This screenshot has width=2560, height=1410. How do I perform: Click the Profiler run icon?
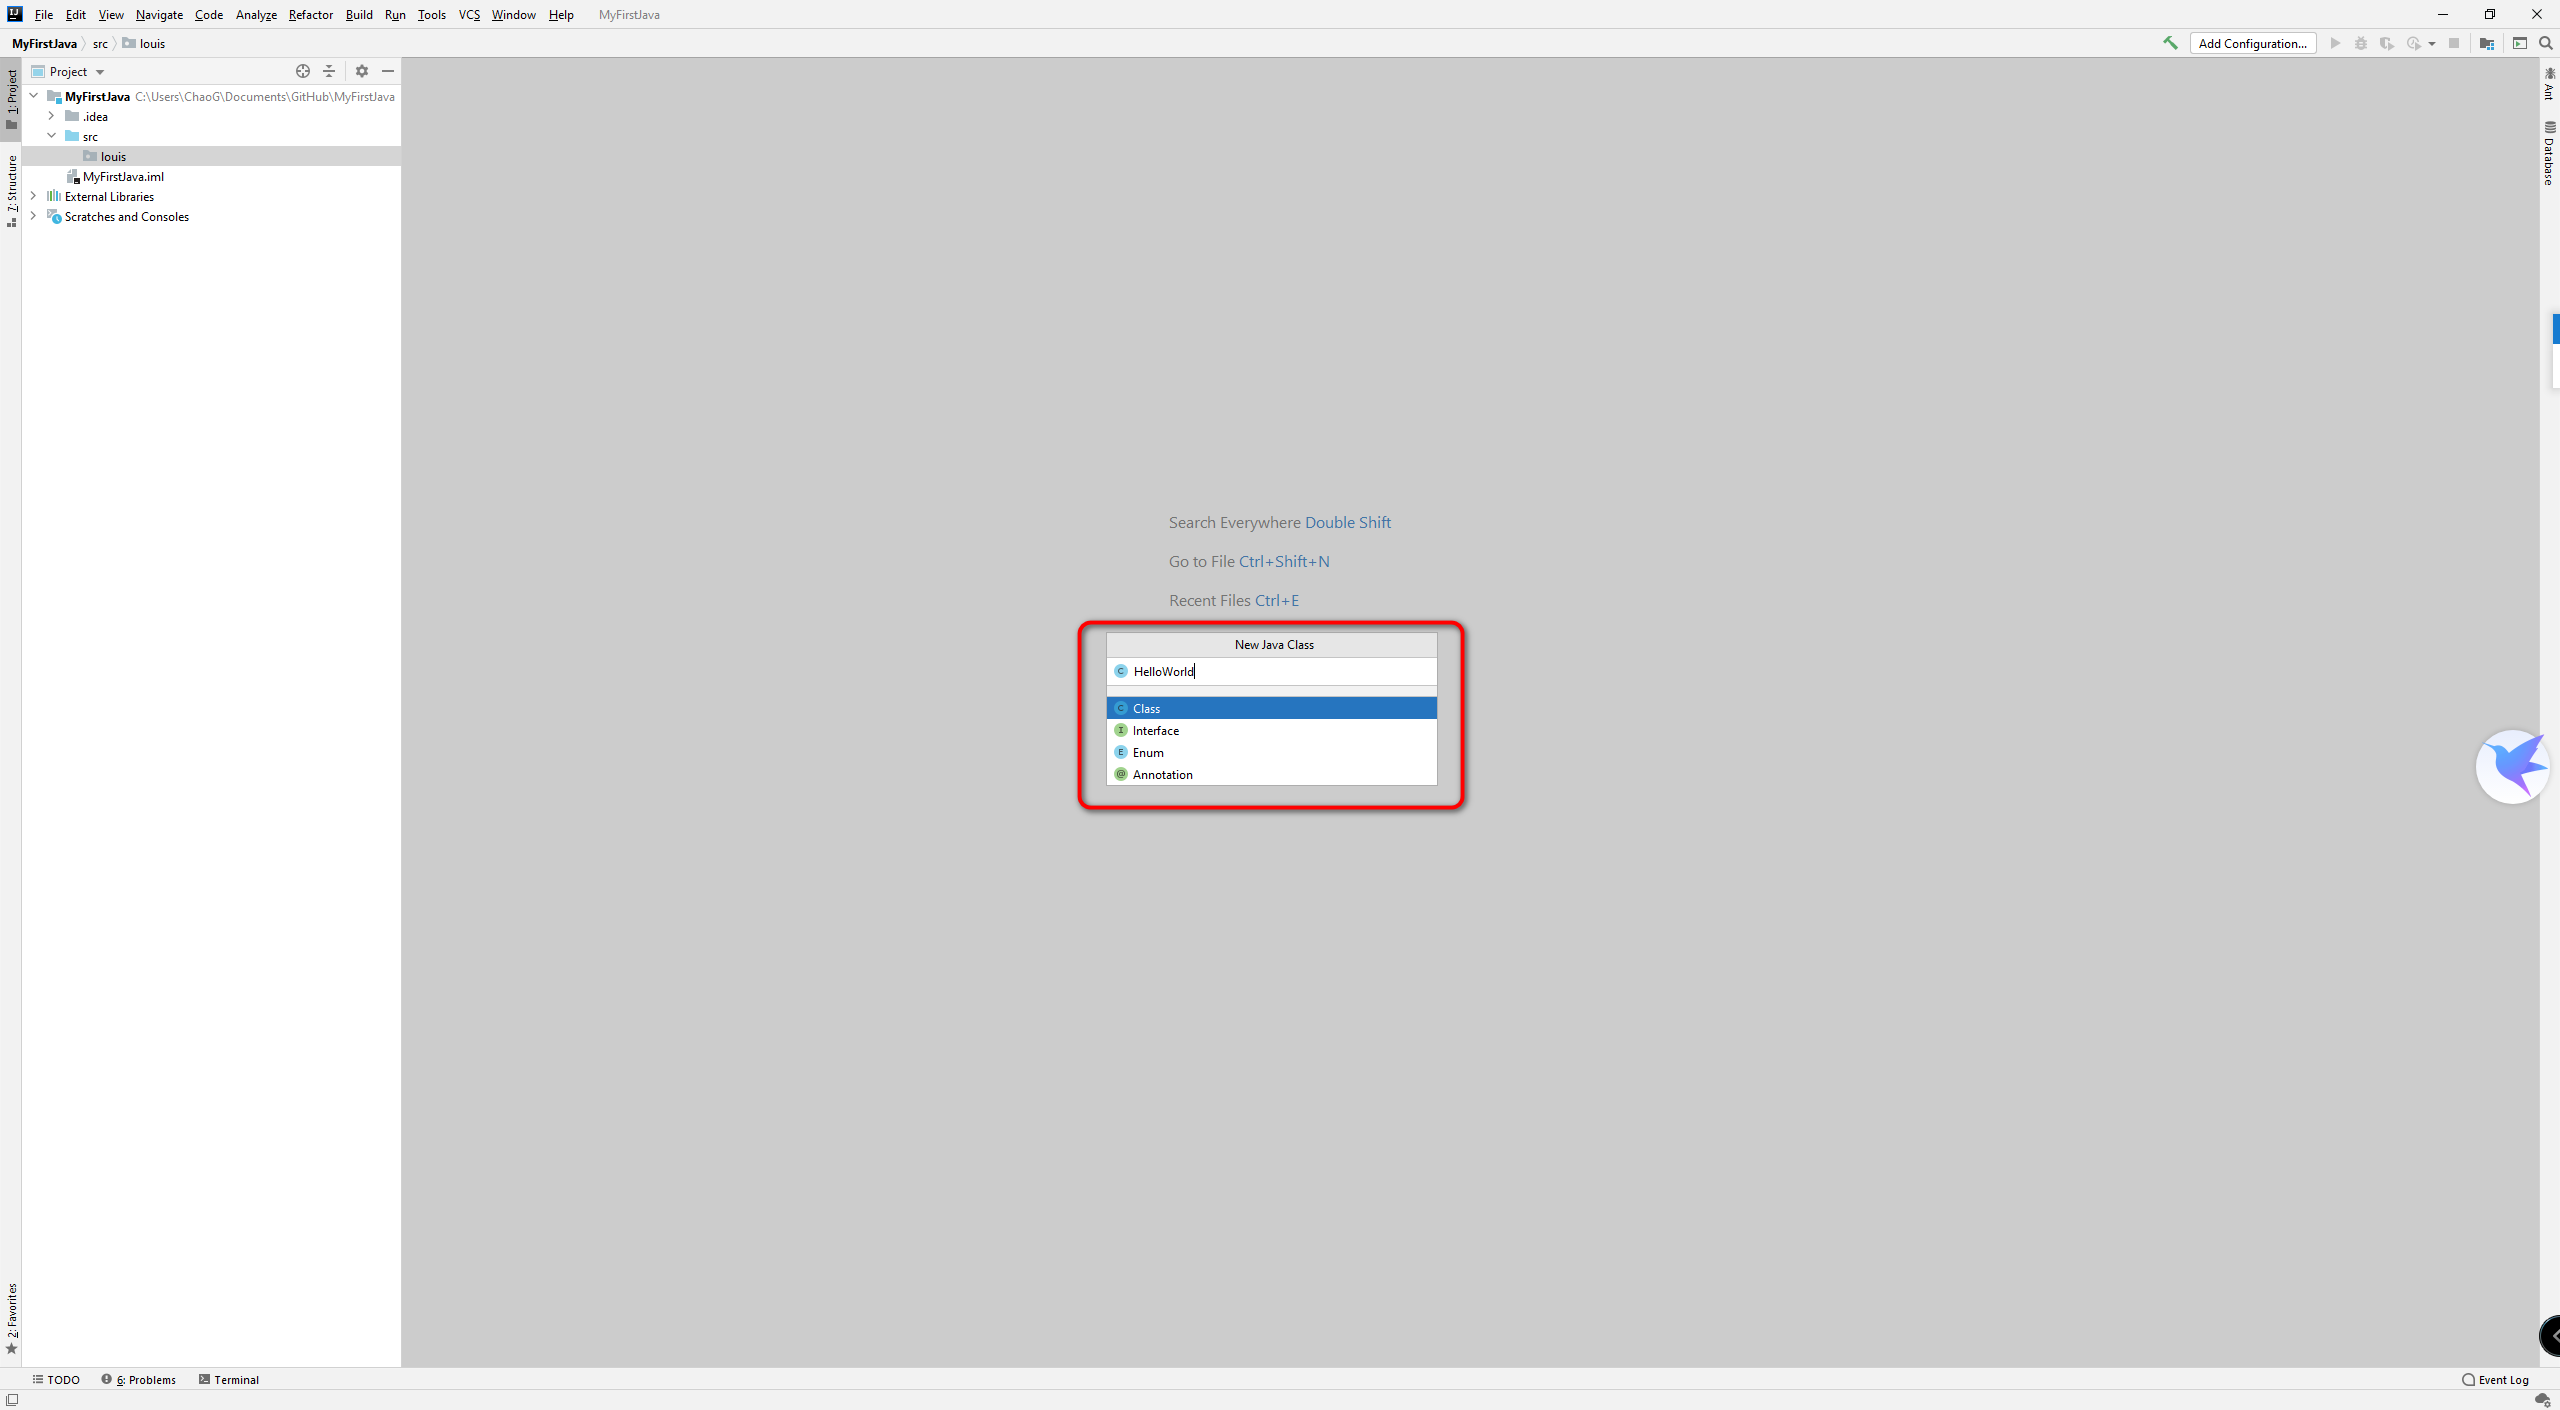pyautogui.click(x=2414, y=43)
